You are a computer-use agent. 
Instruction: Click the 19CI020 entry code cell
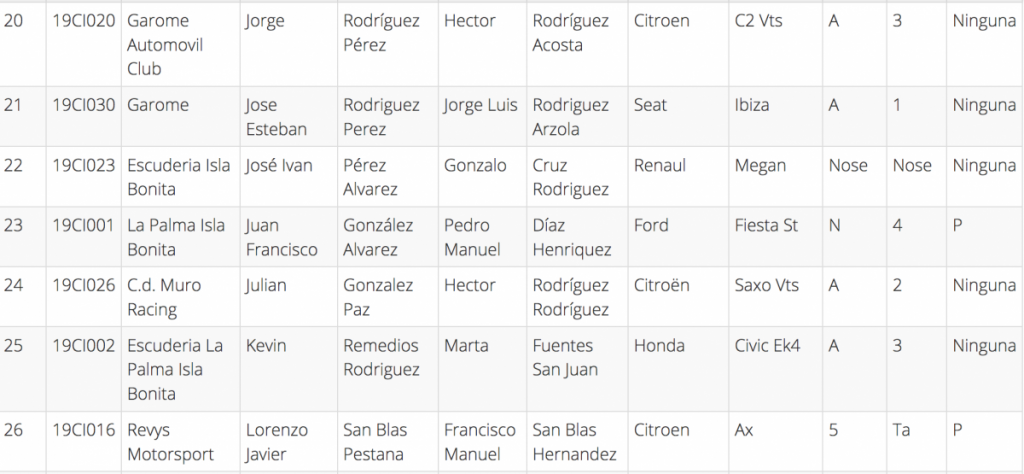click(x=85, y=21)
